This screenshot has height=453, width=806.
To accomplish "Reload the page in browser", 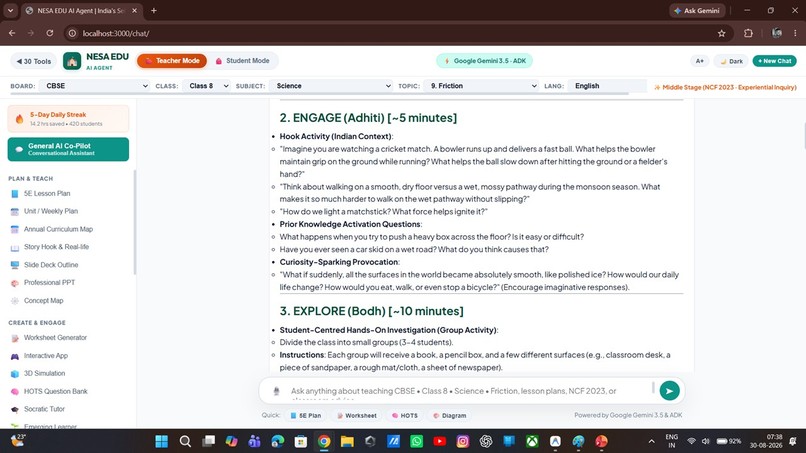I will (x=50, y=33).
